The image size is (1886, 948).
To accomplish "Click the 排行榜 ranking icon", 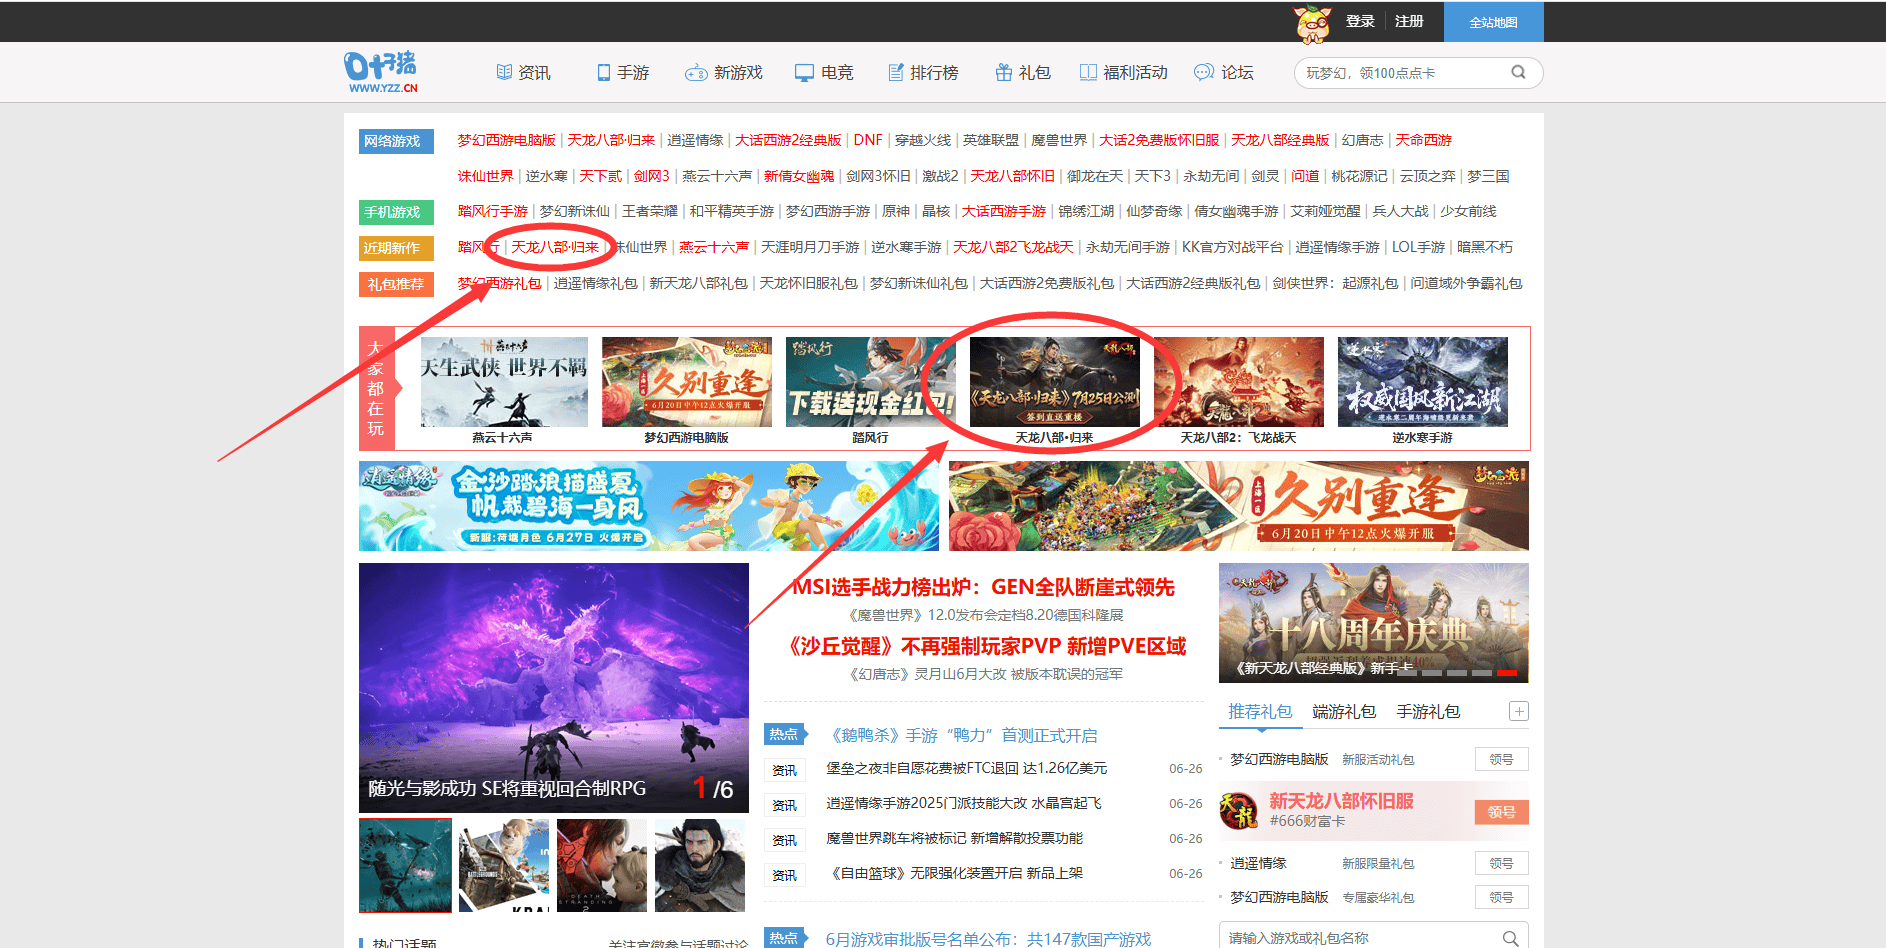I will pyautogui.click(x=896, y=72).
